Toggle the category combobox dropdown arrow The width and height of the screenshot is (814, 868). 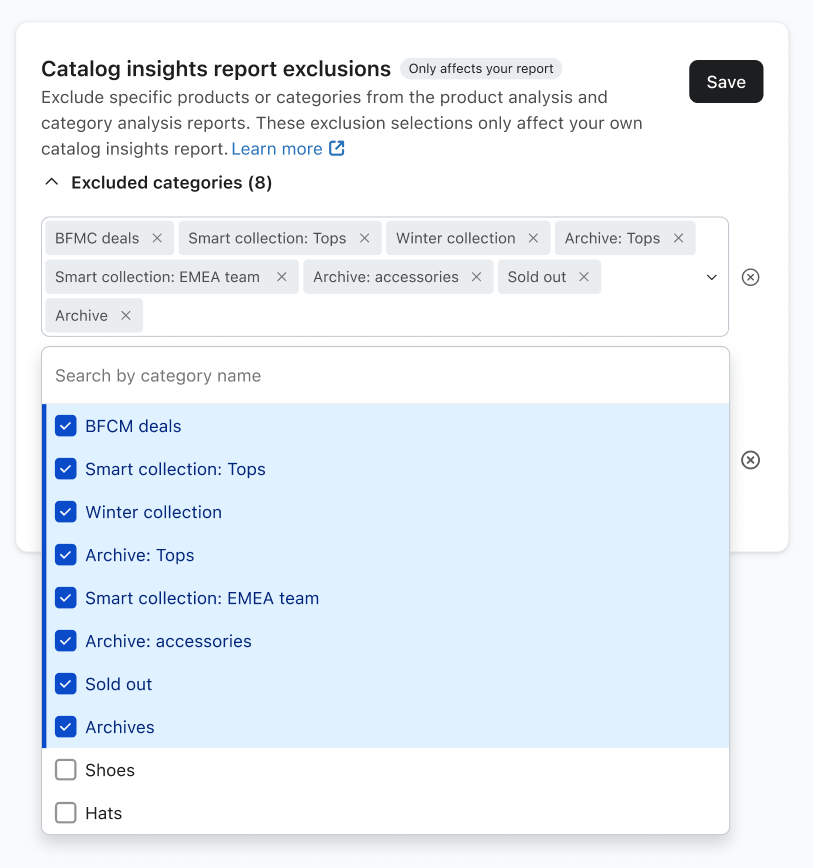click(x=712, y=277)
